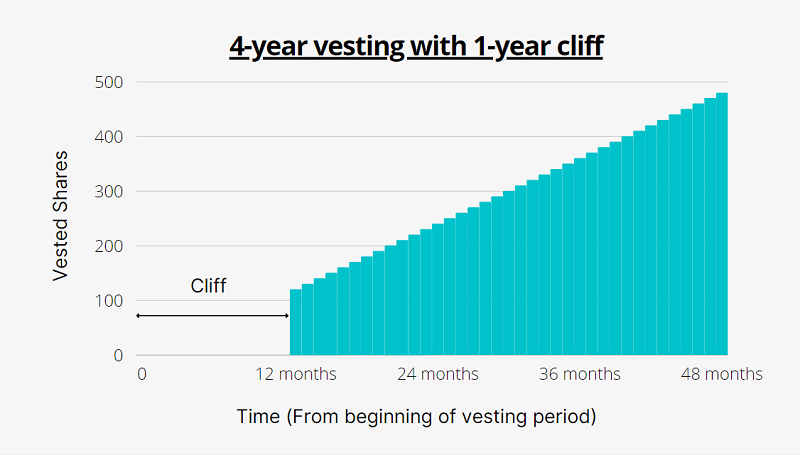Click the right arrowhead of the Cliff arrow
The height and width of the screenshot is (455, 800).
pyautogui.click(x=286, y=316)
